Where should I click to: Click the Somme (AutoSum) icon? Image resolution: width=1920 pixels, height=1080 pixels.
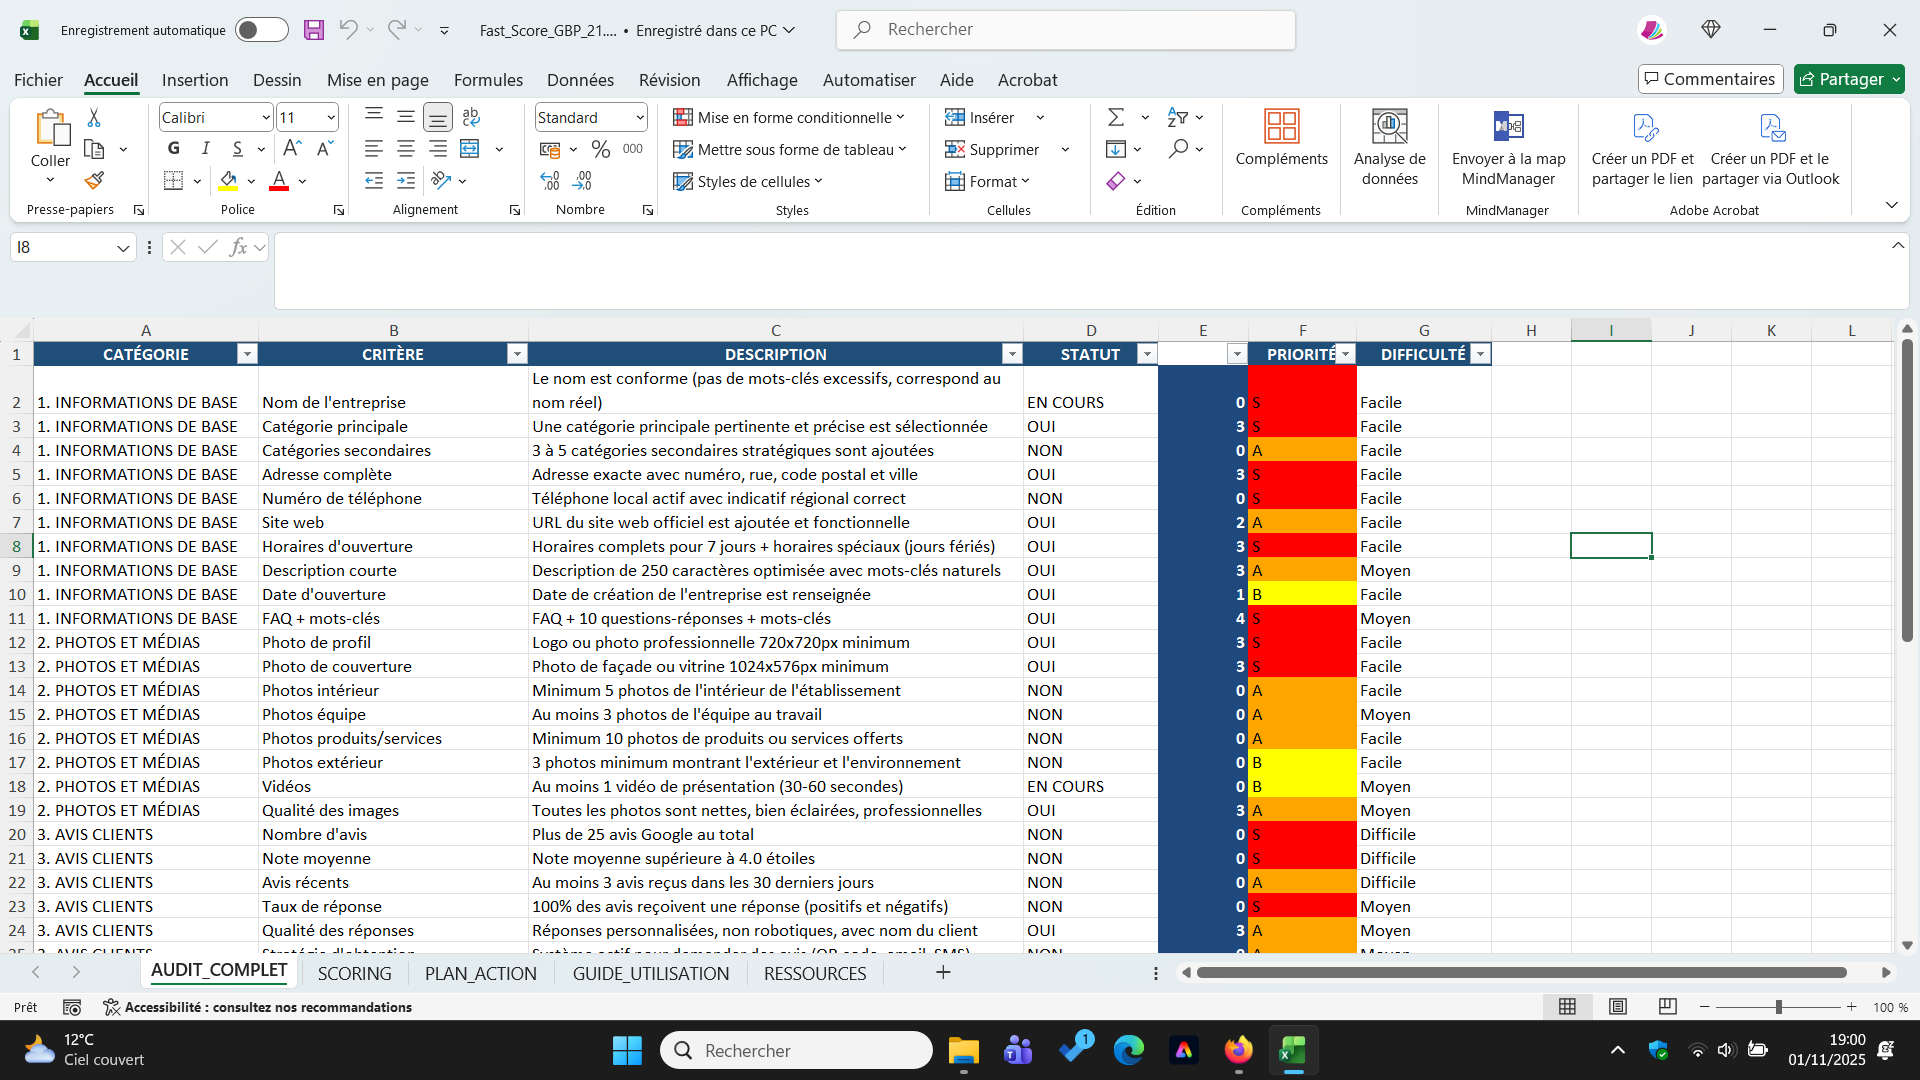click(x=1117, y=117)
